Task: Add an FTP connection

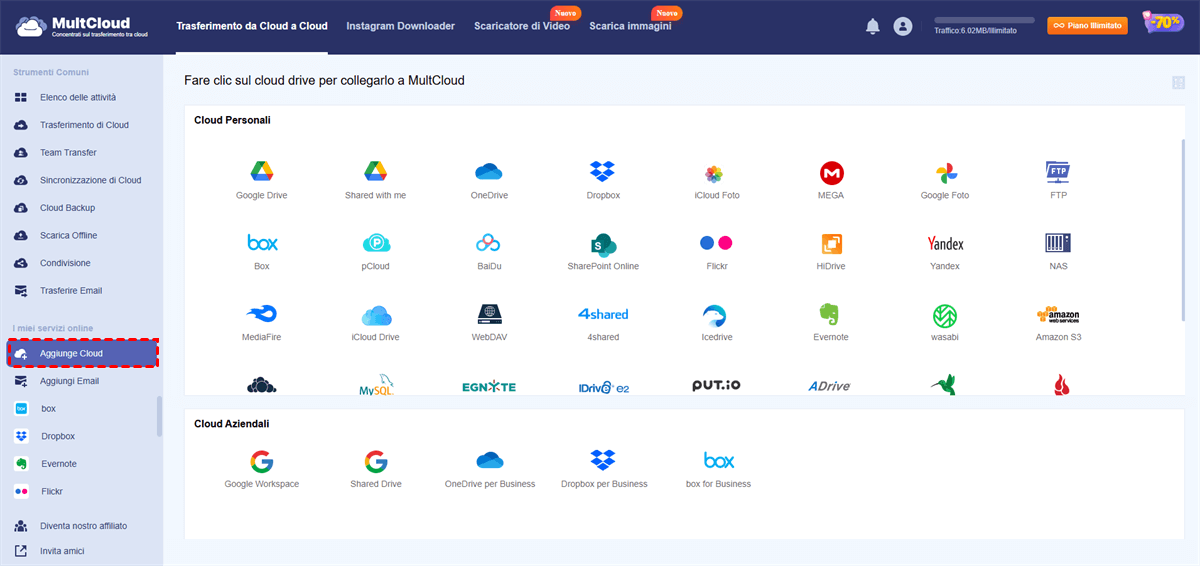Action: point(1059,180)
